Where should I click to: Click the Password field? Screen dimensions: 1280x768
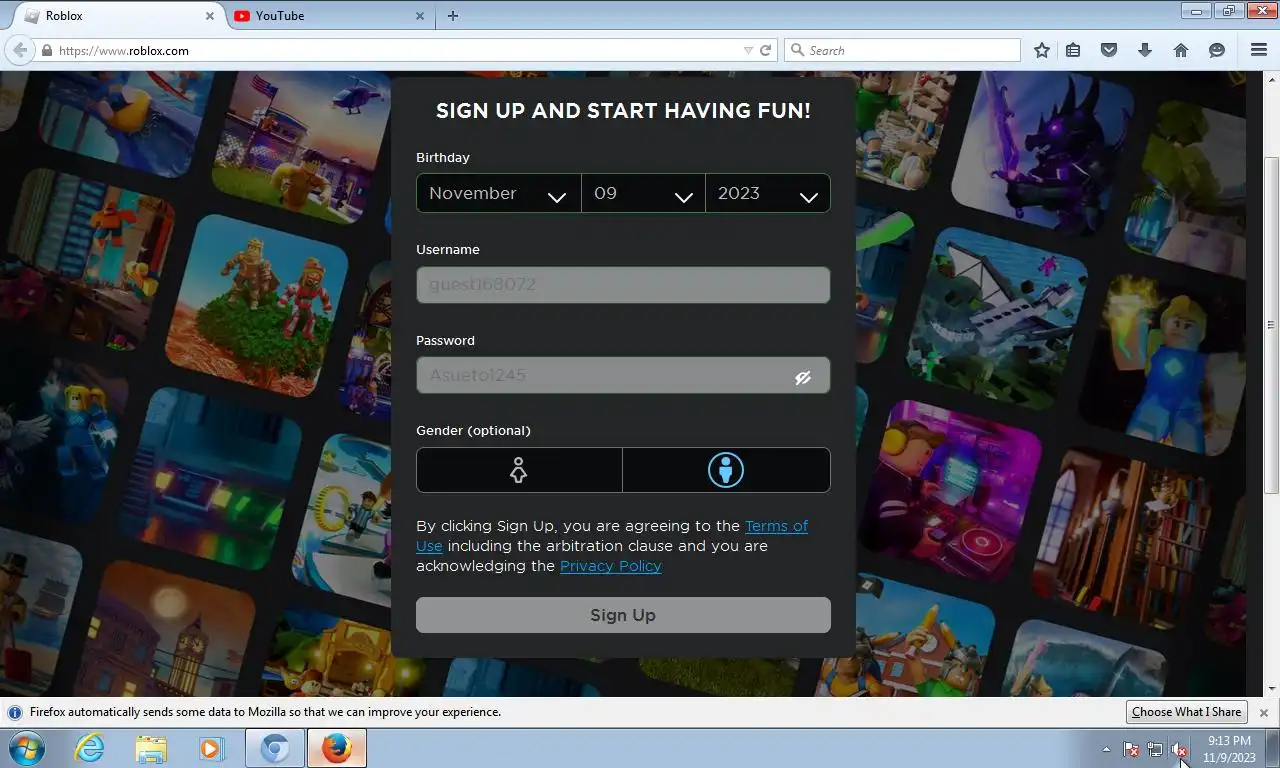pos(623,375)
